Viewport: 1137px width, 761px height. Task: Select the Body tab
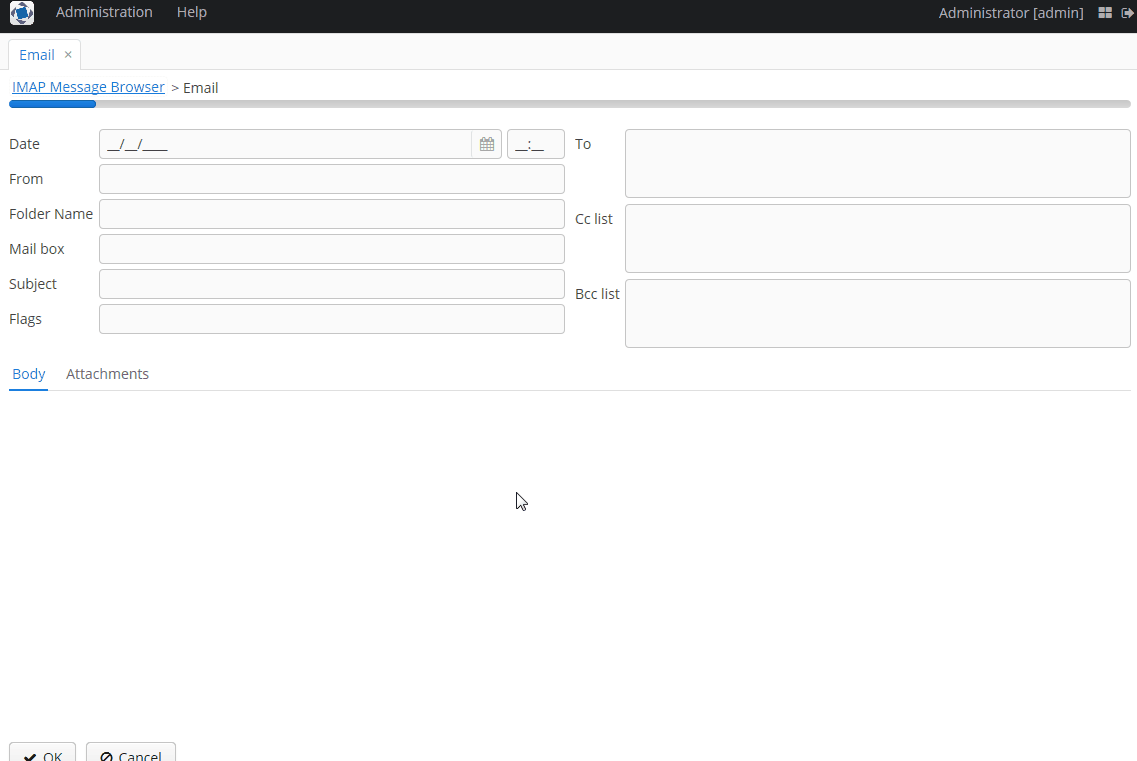pos(28,373)
